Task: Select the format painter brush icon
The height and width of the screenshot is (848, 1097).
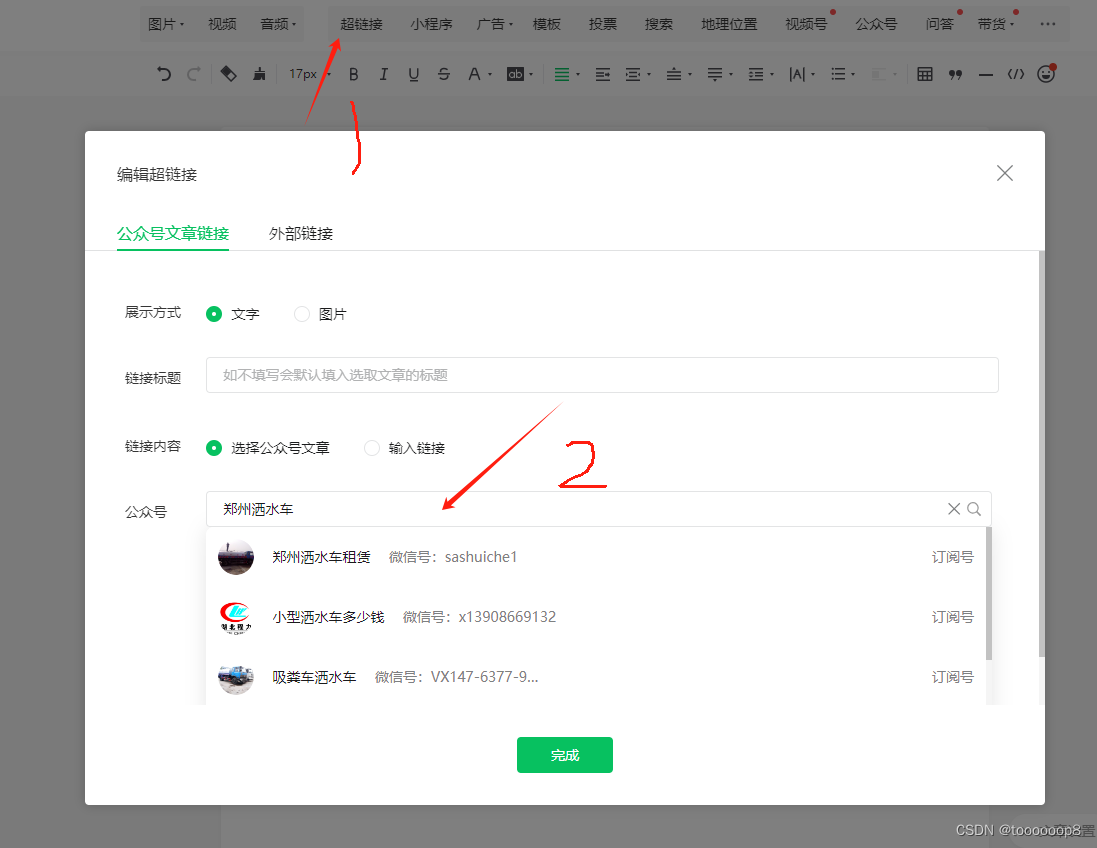Action: (x=259, y=74)
